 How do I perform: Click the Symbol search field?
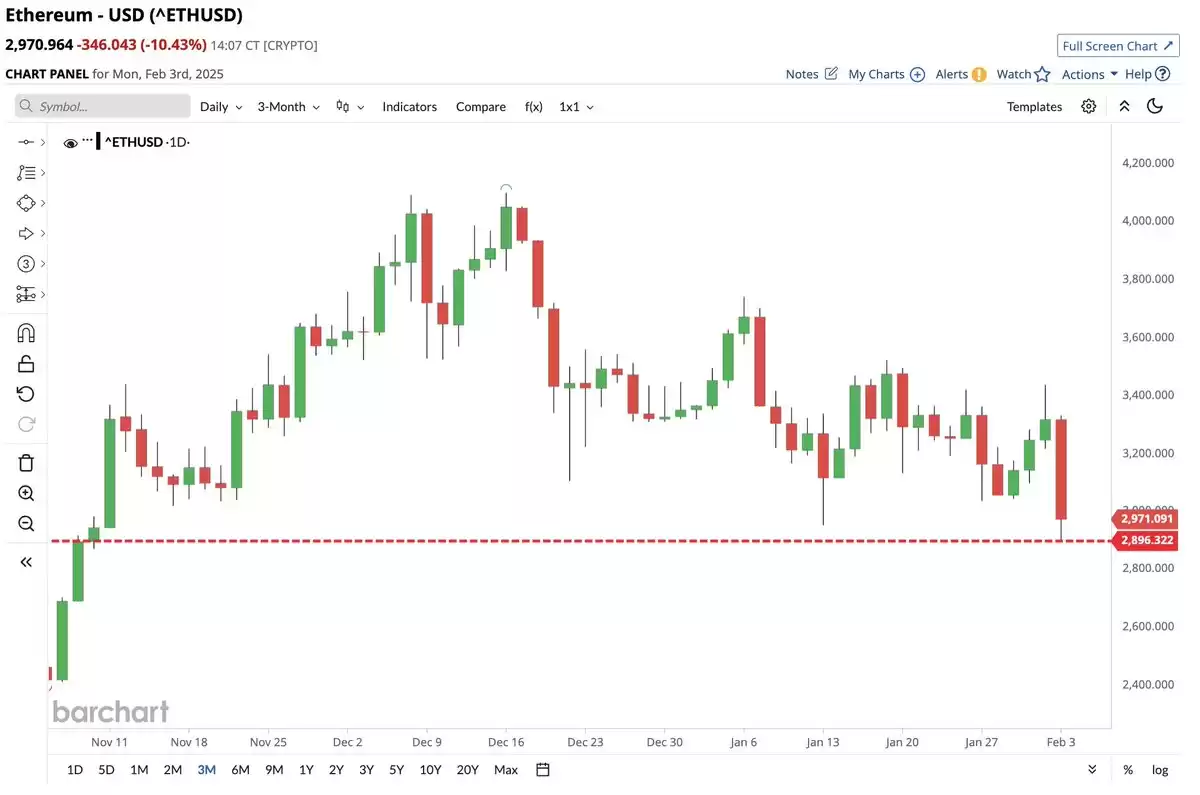coord(102,106)
